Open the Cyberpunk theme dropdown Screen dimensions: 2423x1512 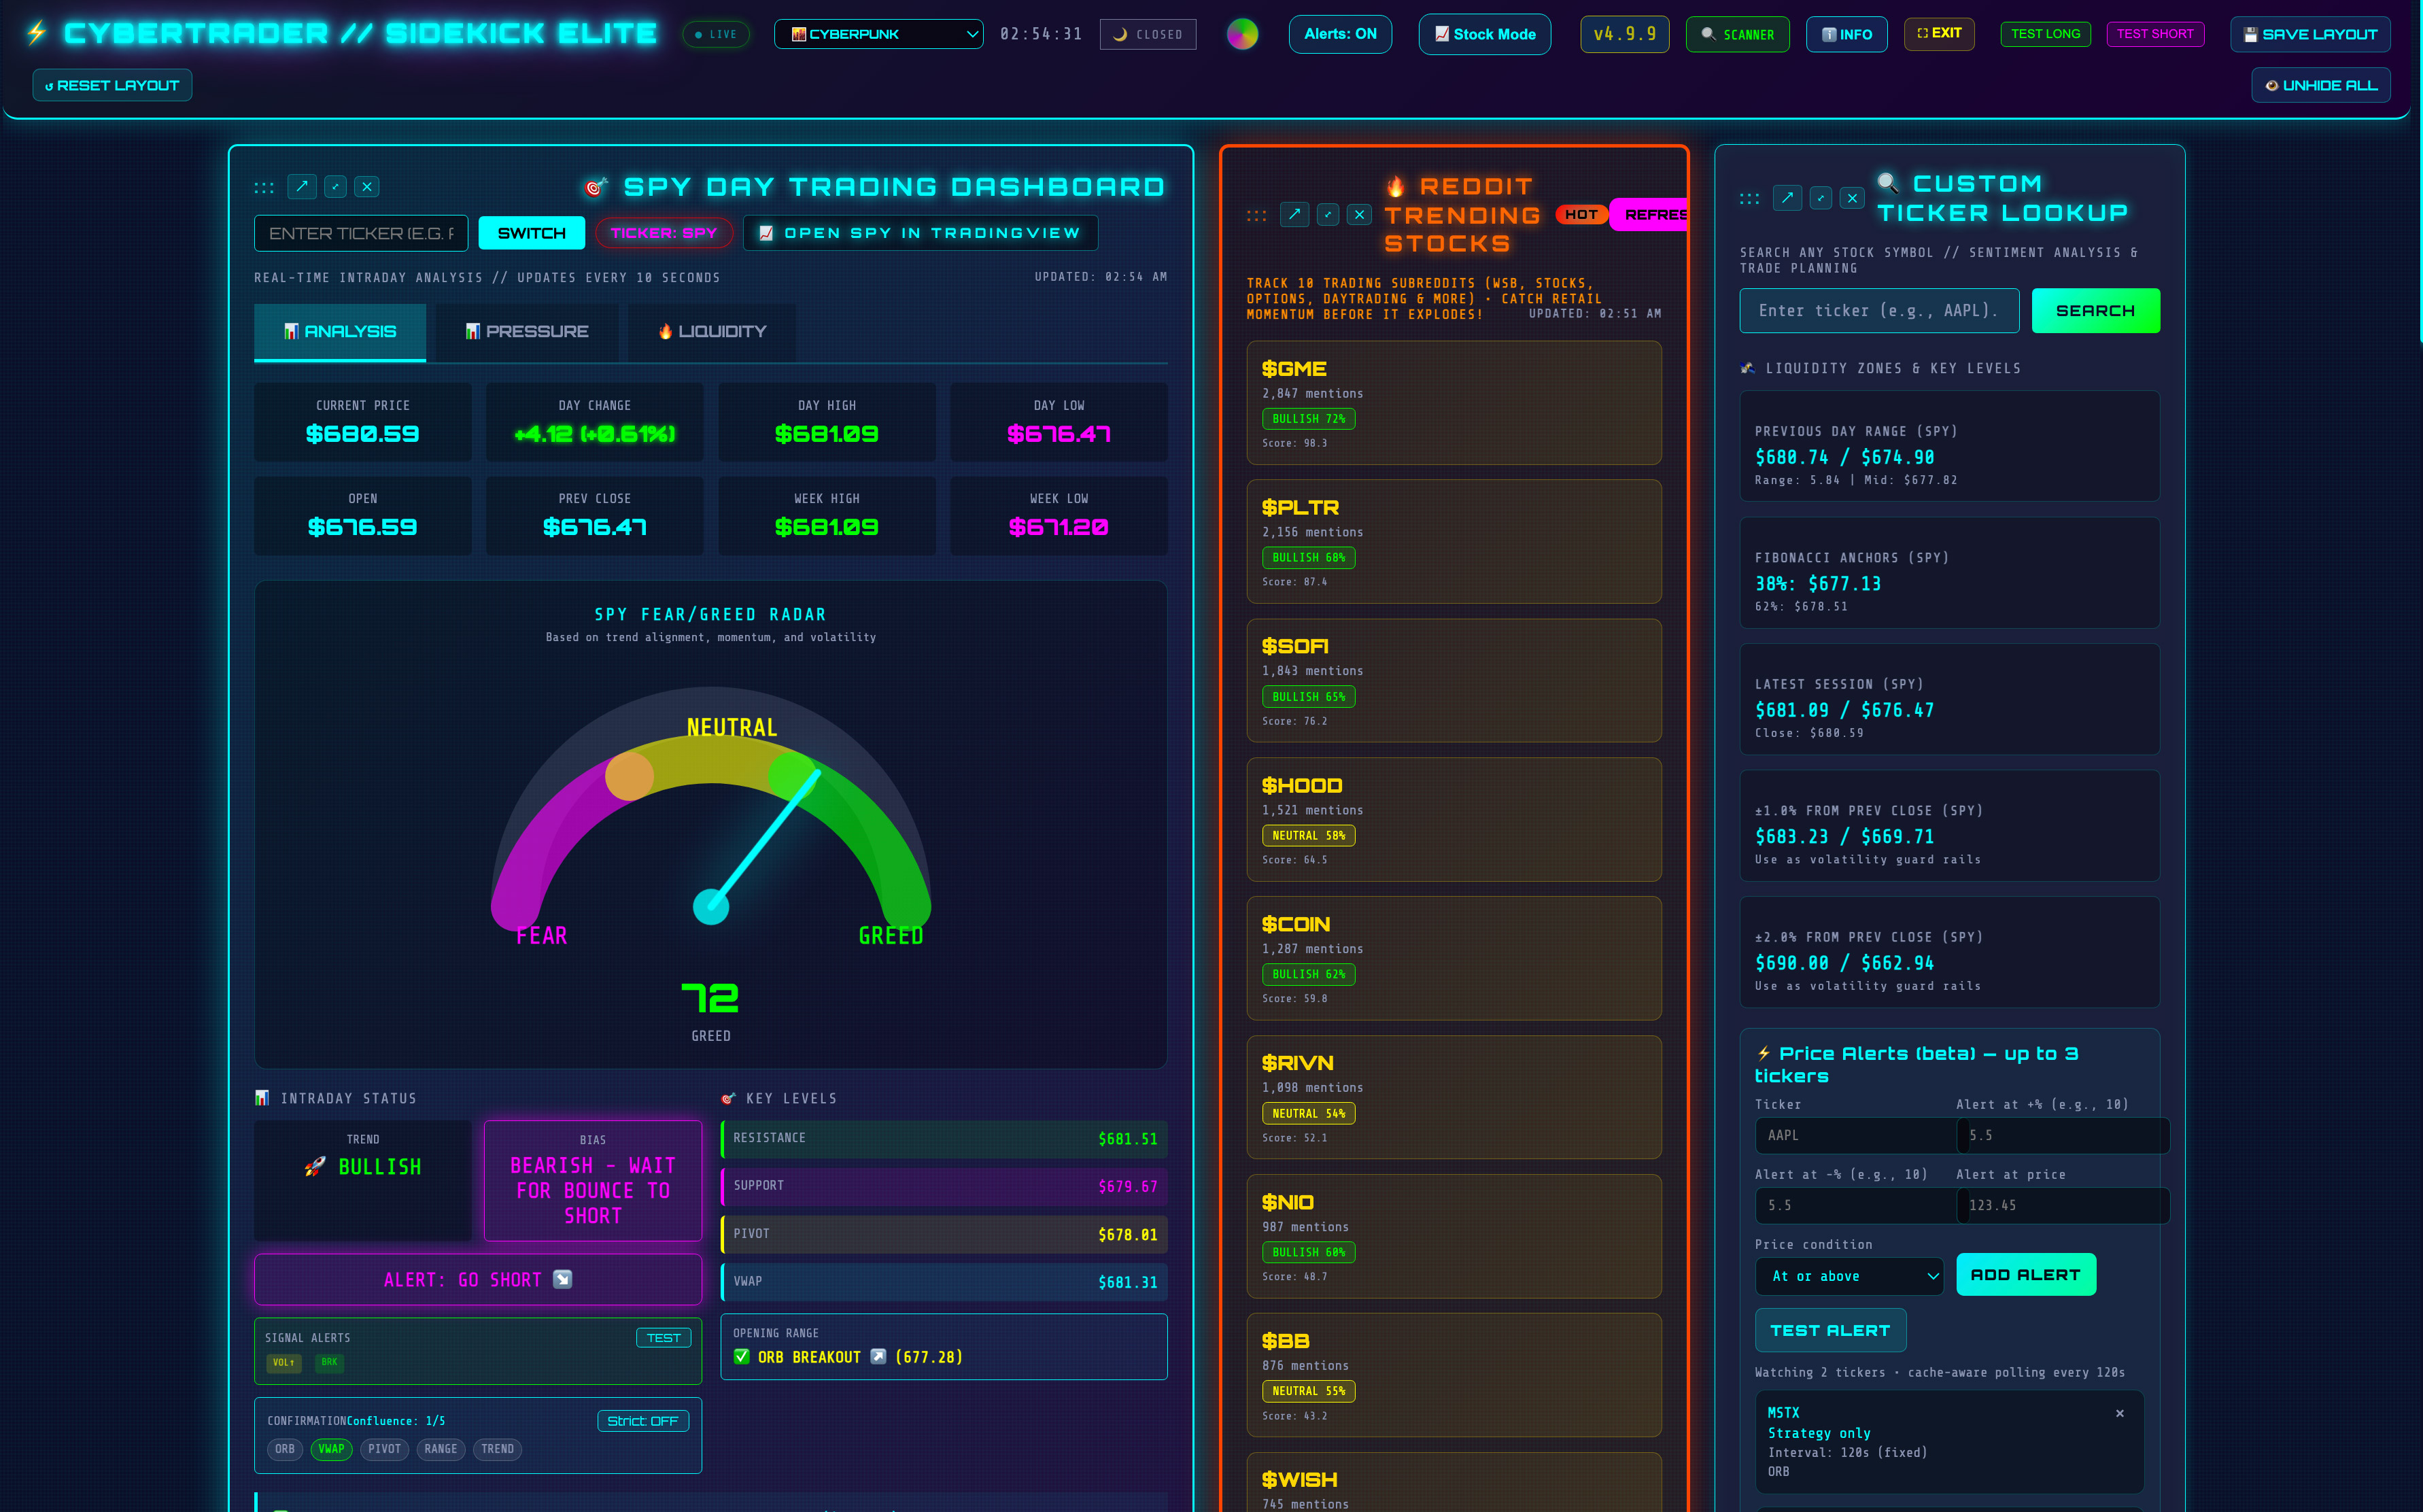(878, 34)
